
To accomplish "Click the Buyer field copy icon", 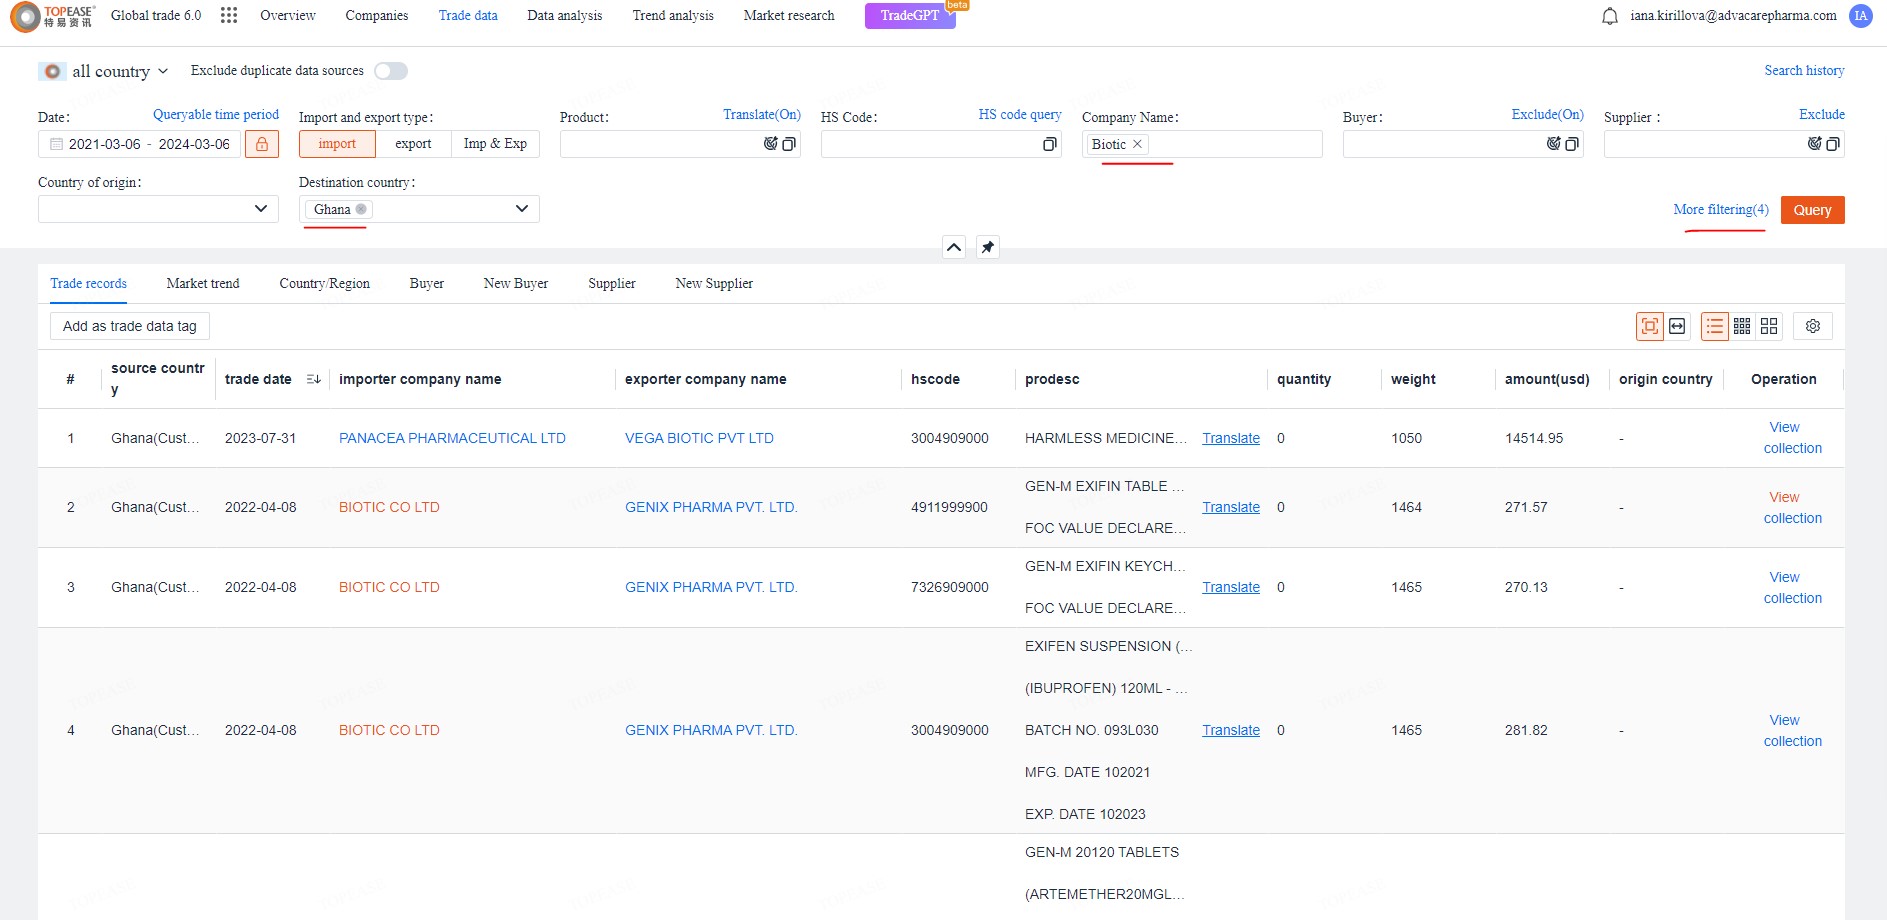I will 1572,144.
